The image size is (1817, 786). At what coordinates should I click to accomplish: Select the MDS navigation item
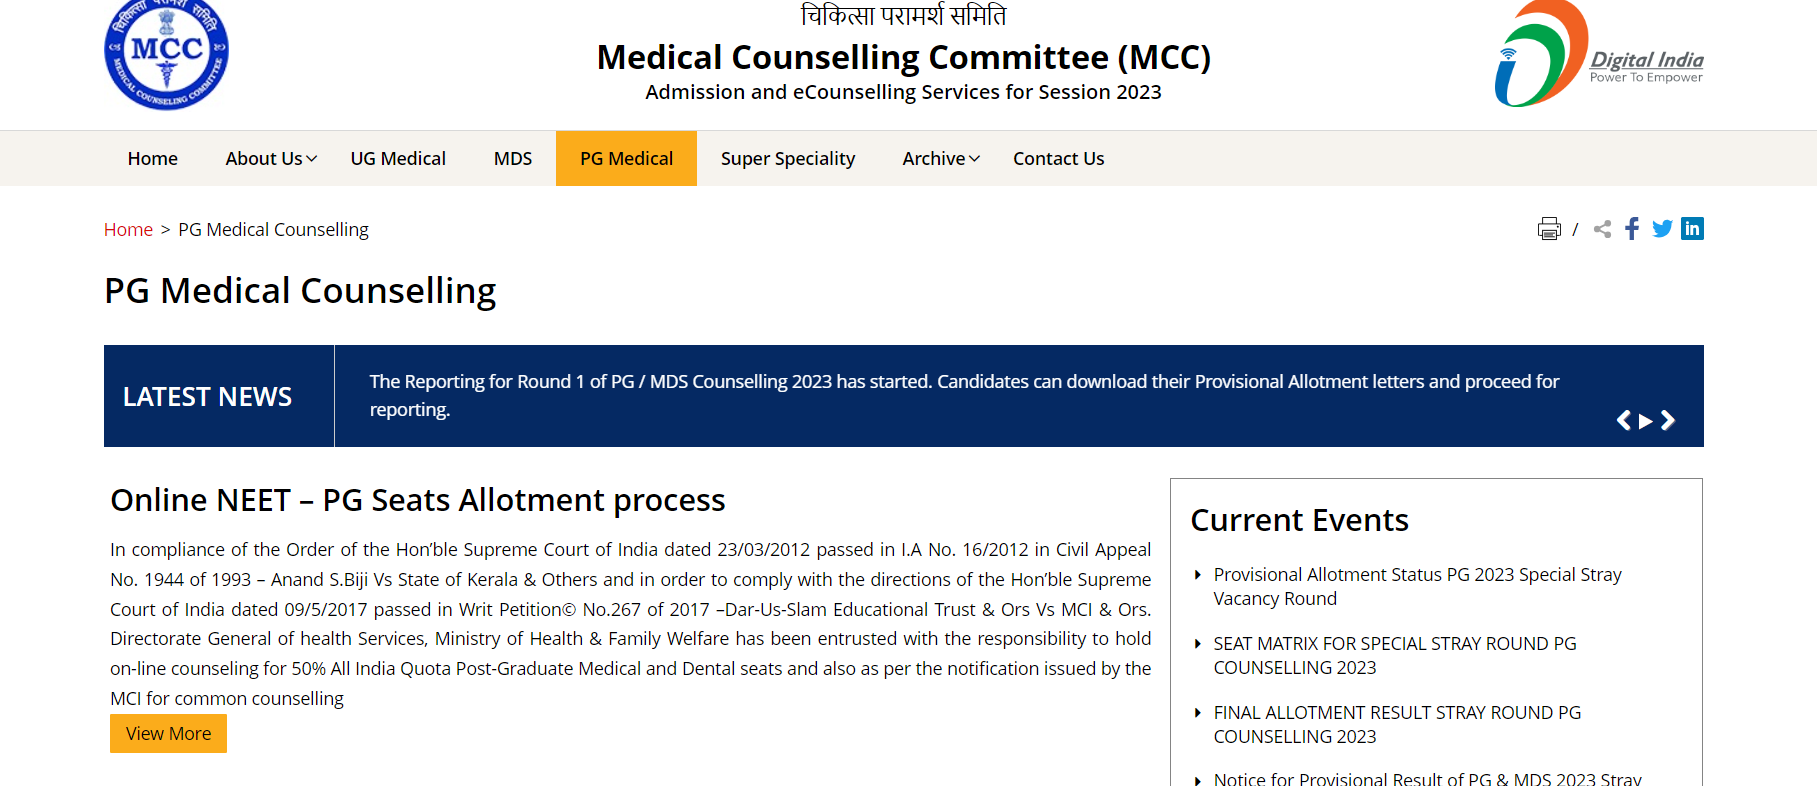[x=513, y=158]
